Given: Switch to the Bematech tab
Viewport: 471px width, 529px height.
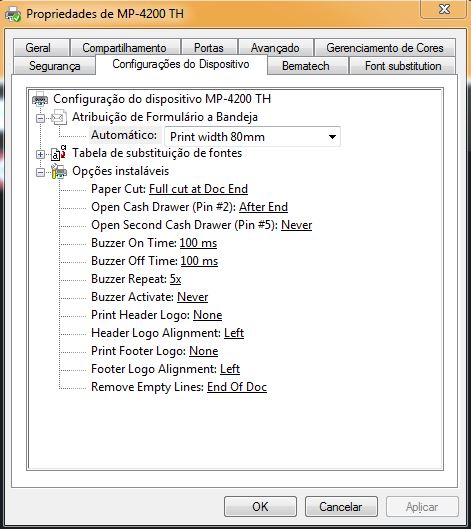Looking at the screenshot, I should coord(306,66).
